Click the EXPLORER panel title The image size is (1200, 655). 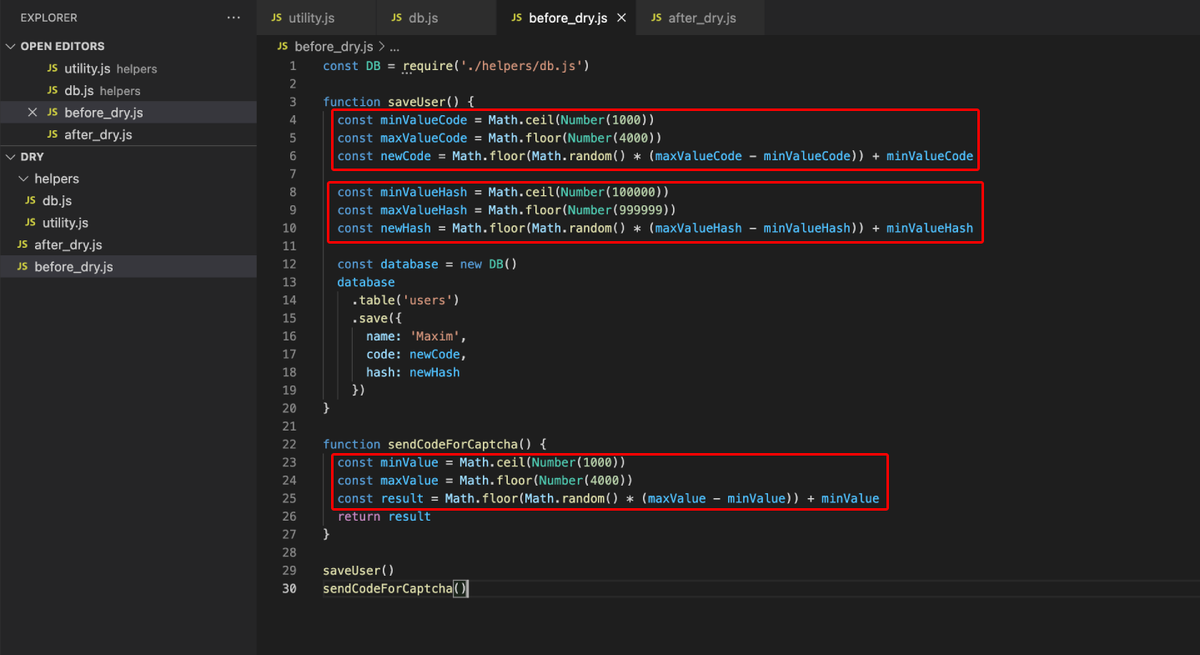pyautogui.click(x=49, y=18)
